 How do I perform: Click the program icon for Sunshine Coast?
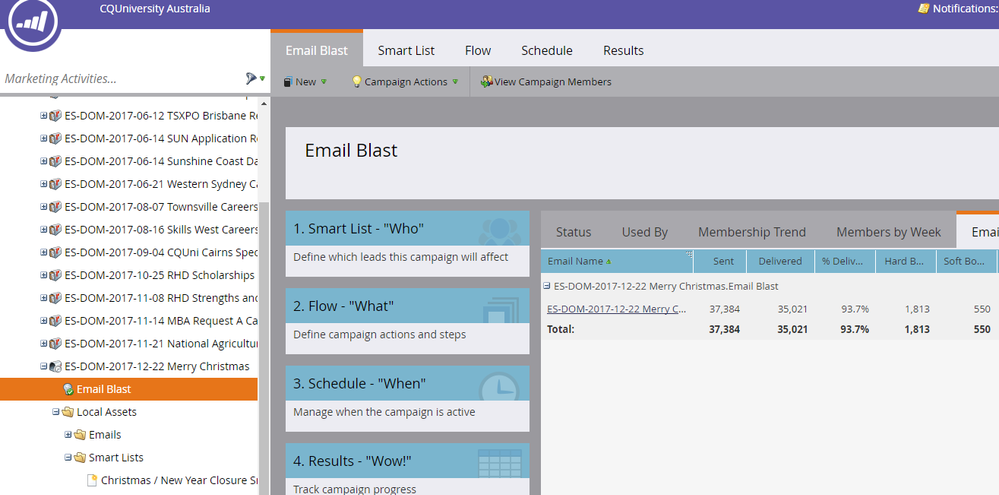pyautogui.click(x=55, y=161)
